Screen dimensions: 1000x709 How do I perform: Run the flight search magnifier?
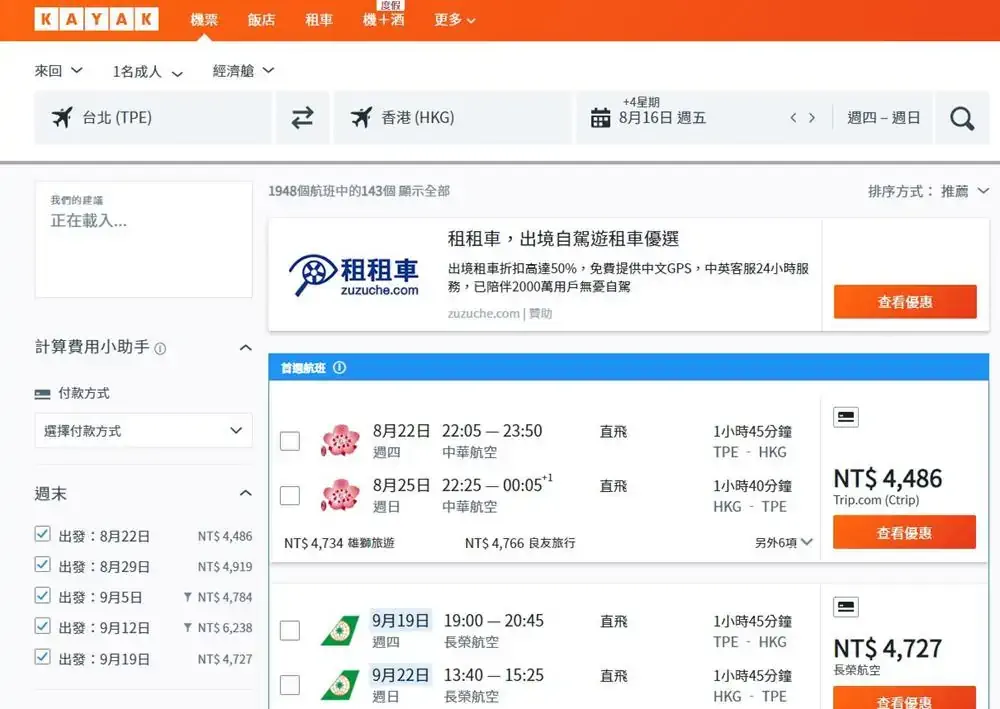pos(962,118)
